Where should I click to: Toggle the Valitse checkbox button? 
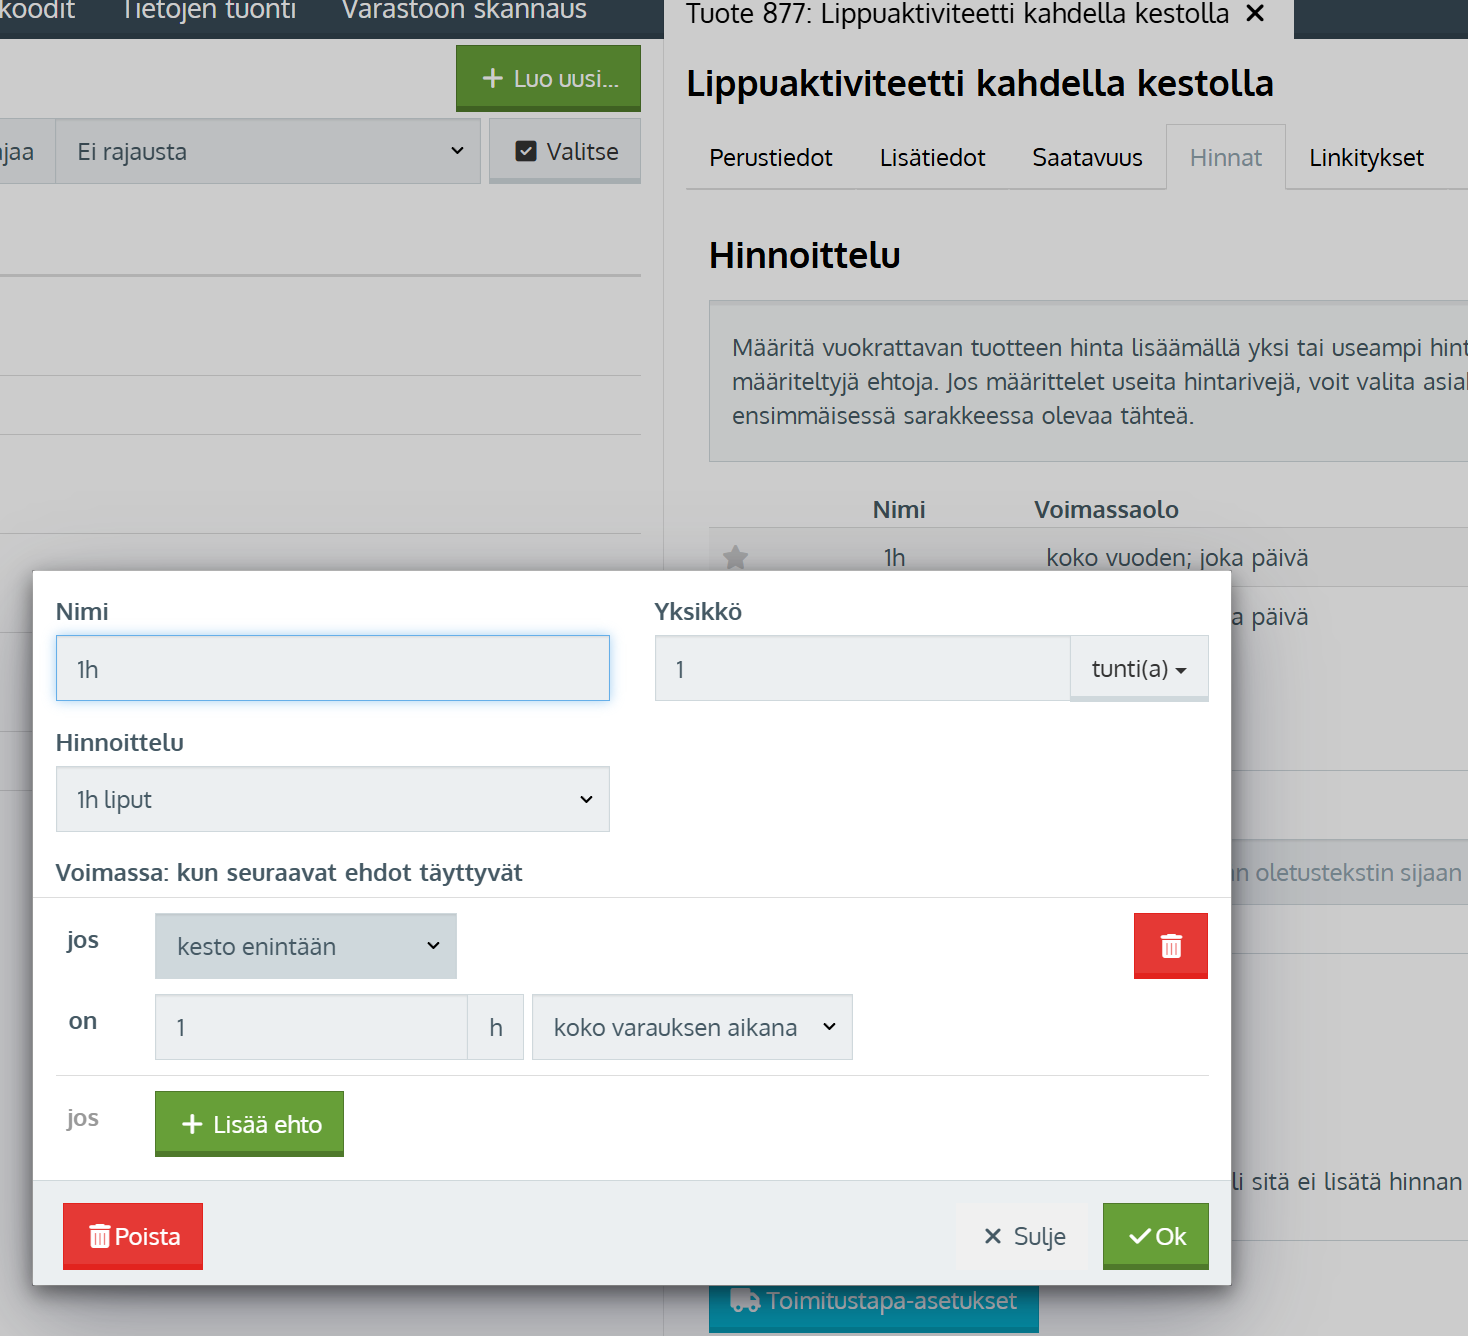pos(565,151)
